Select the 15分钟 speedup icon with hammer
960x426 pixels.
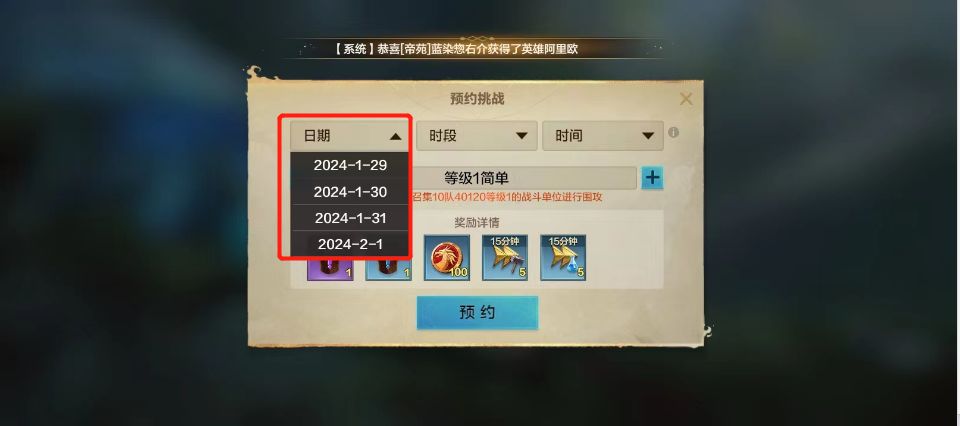(x=505, y=258)
